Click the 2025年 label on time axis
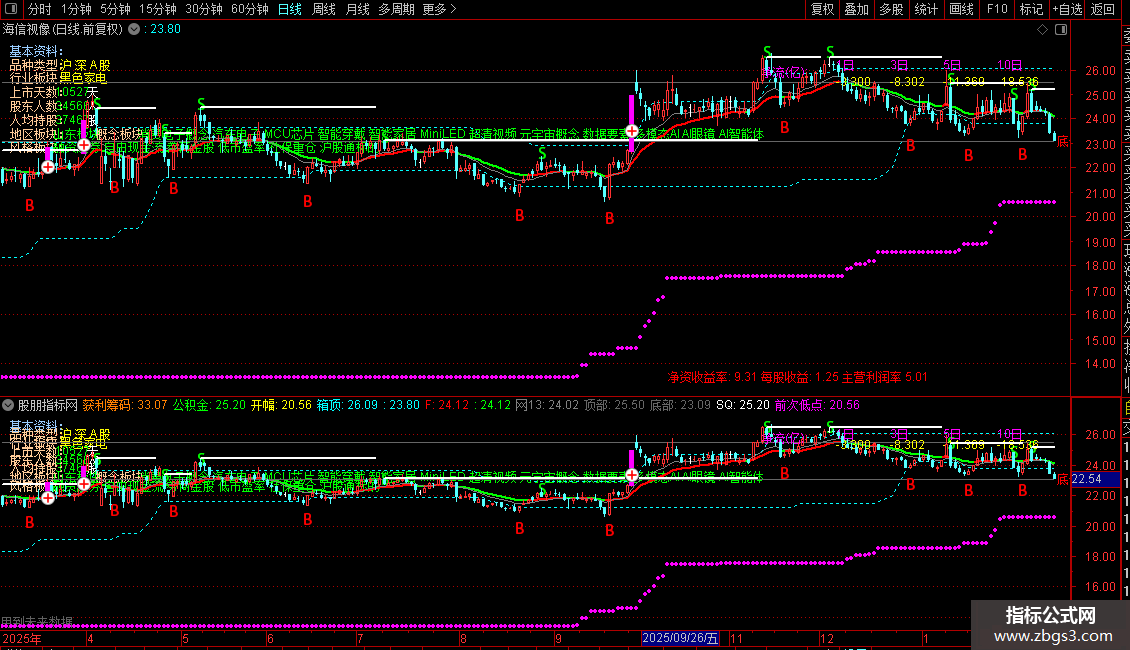 click(22, 638)
